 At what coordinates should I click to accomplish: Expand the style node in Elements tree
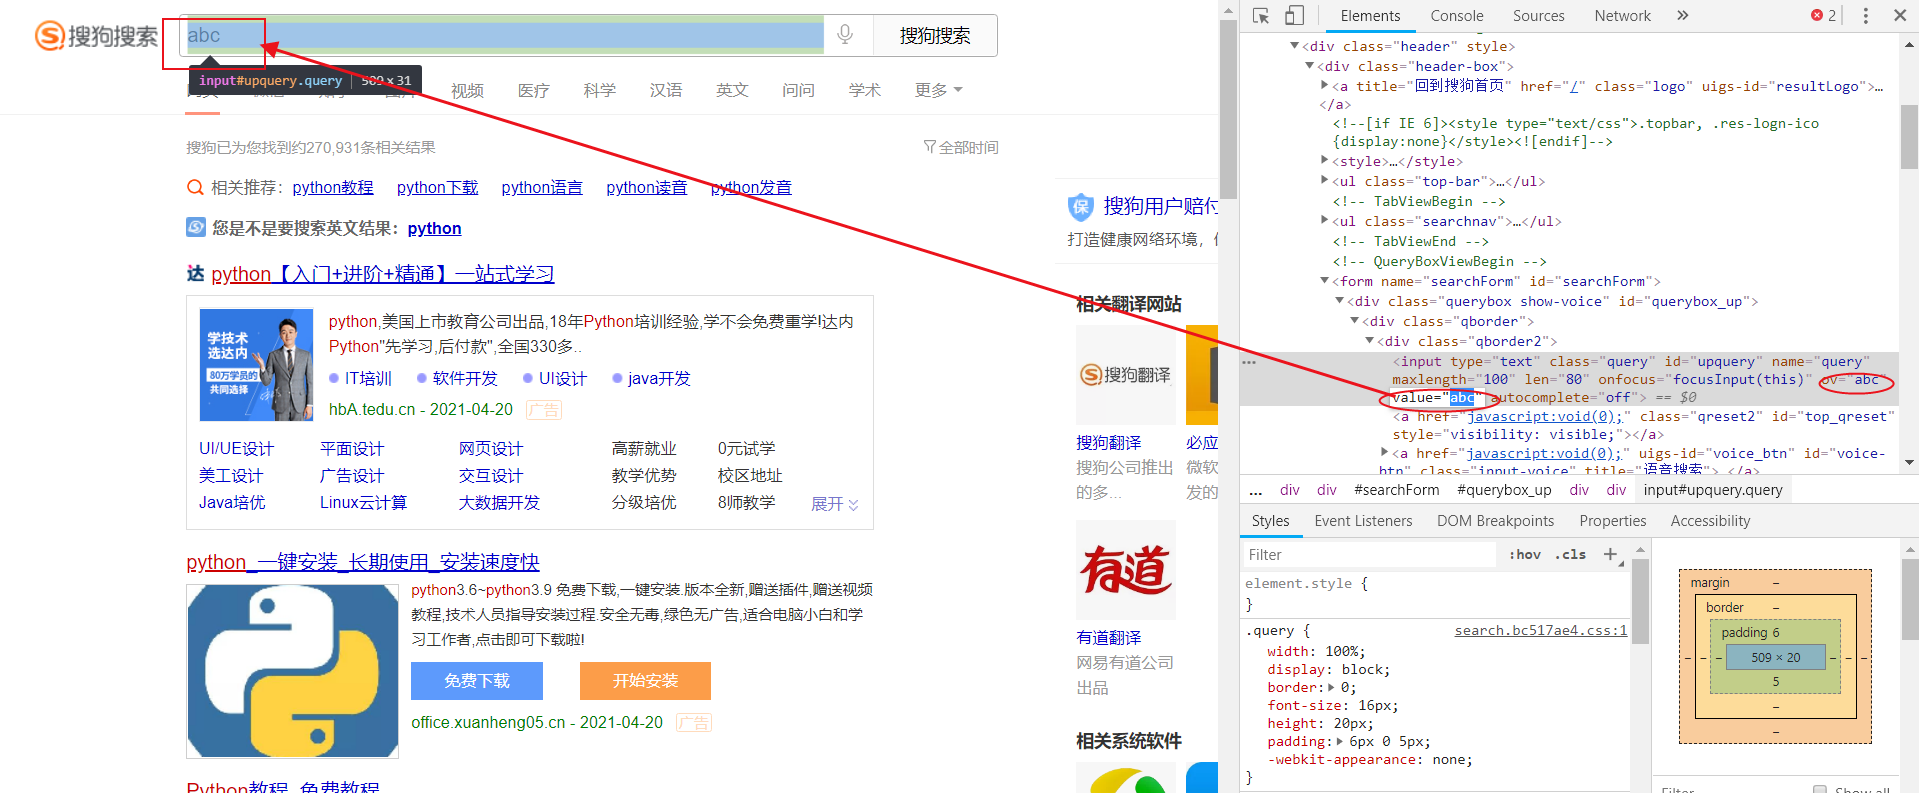pyautogui.click(x=1324, y=161)
